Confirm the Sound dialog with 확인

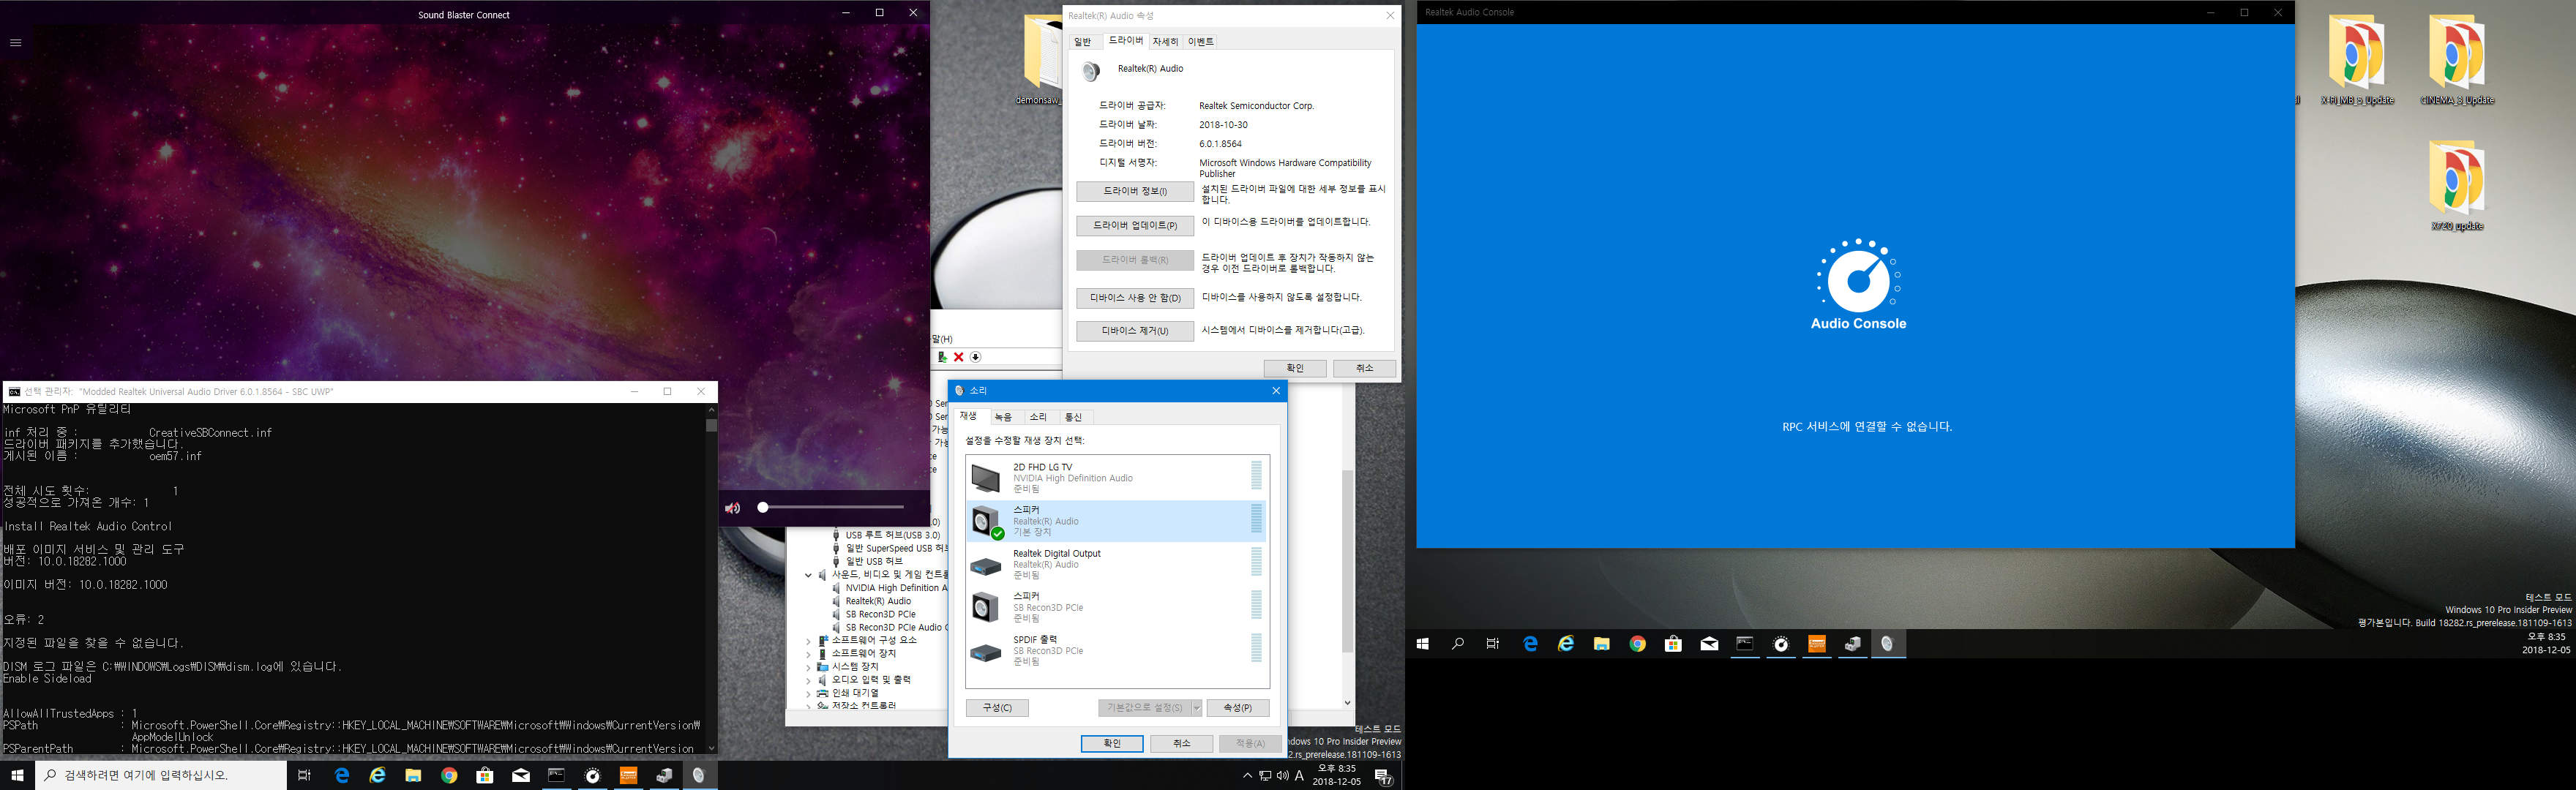[1112, 744]
